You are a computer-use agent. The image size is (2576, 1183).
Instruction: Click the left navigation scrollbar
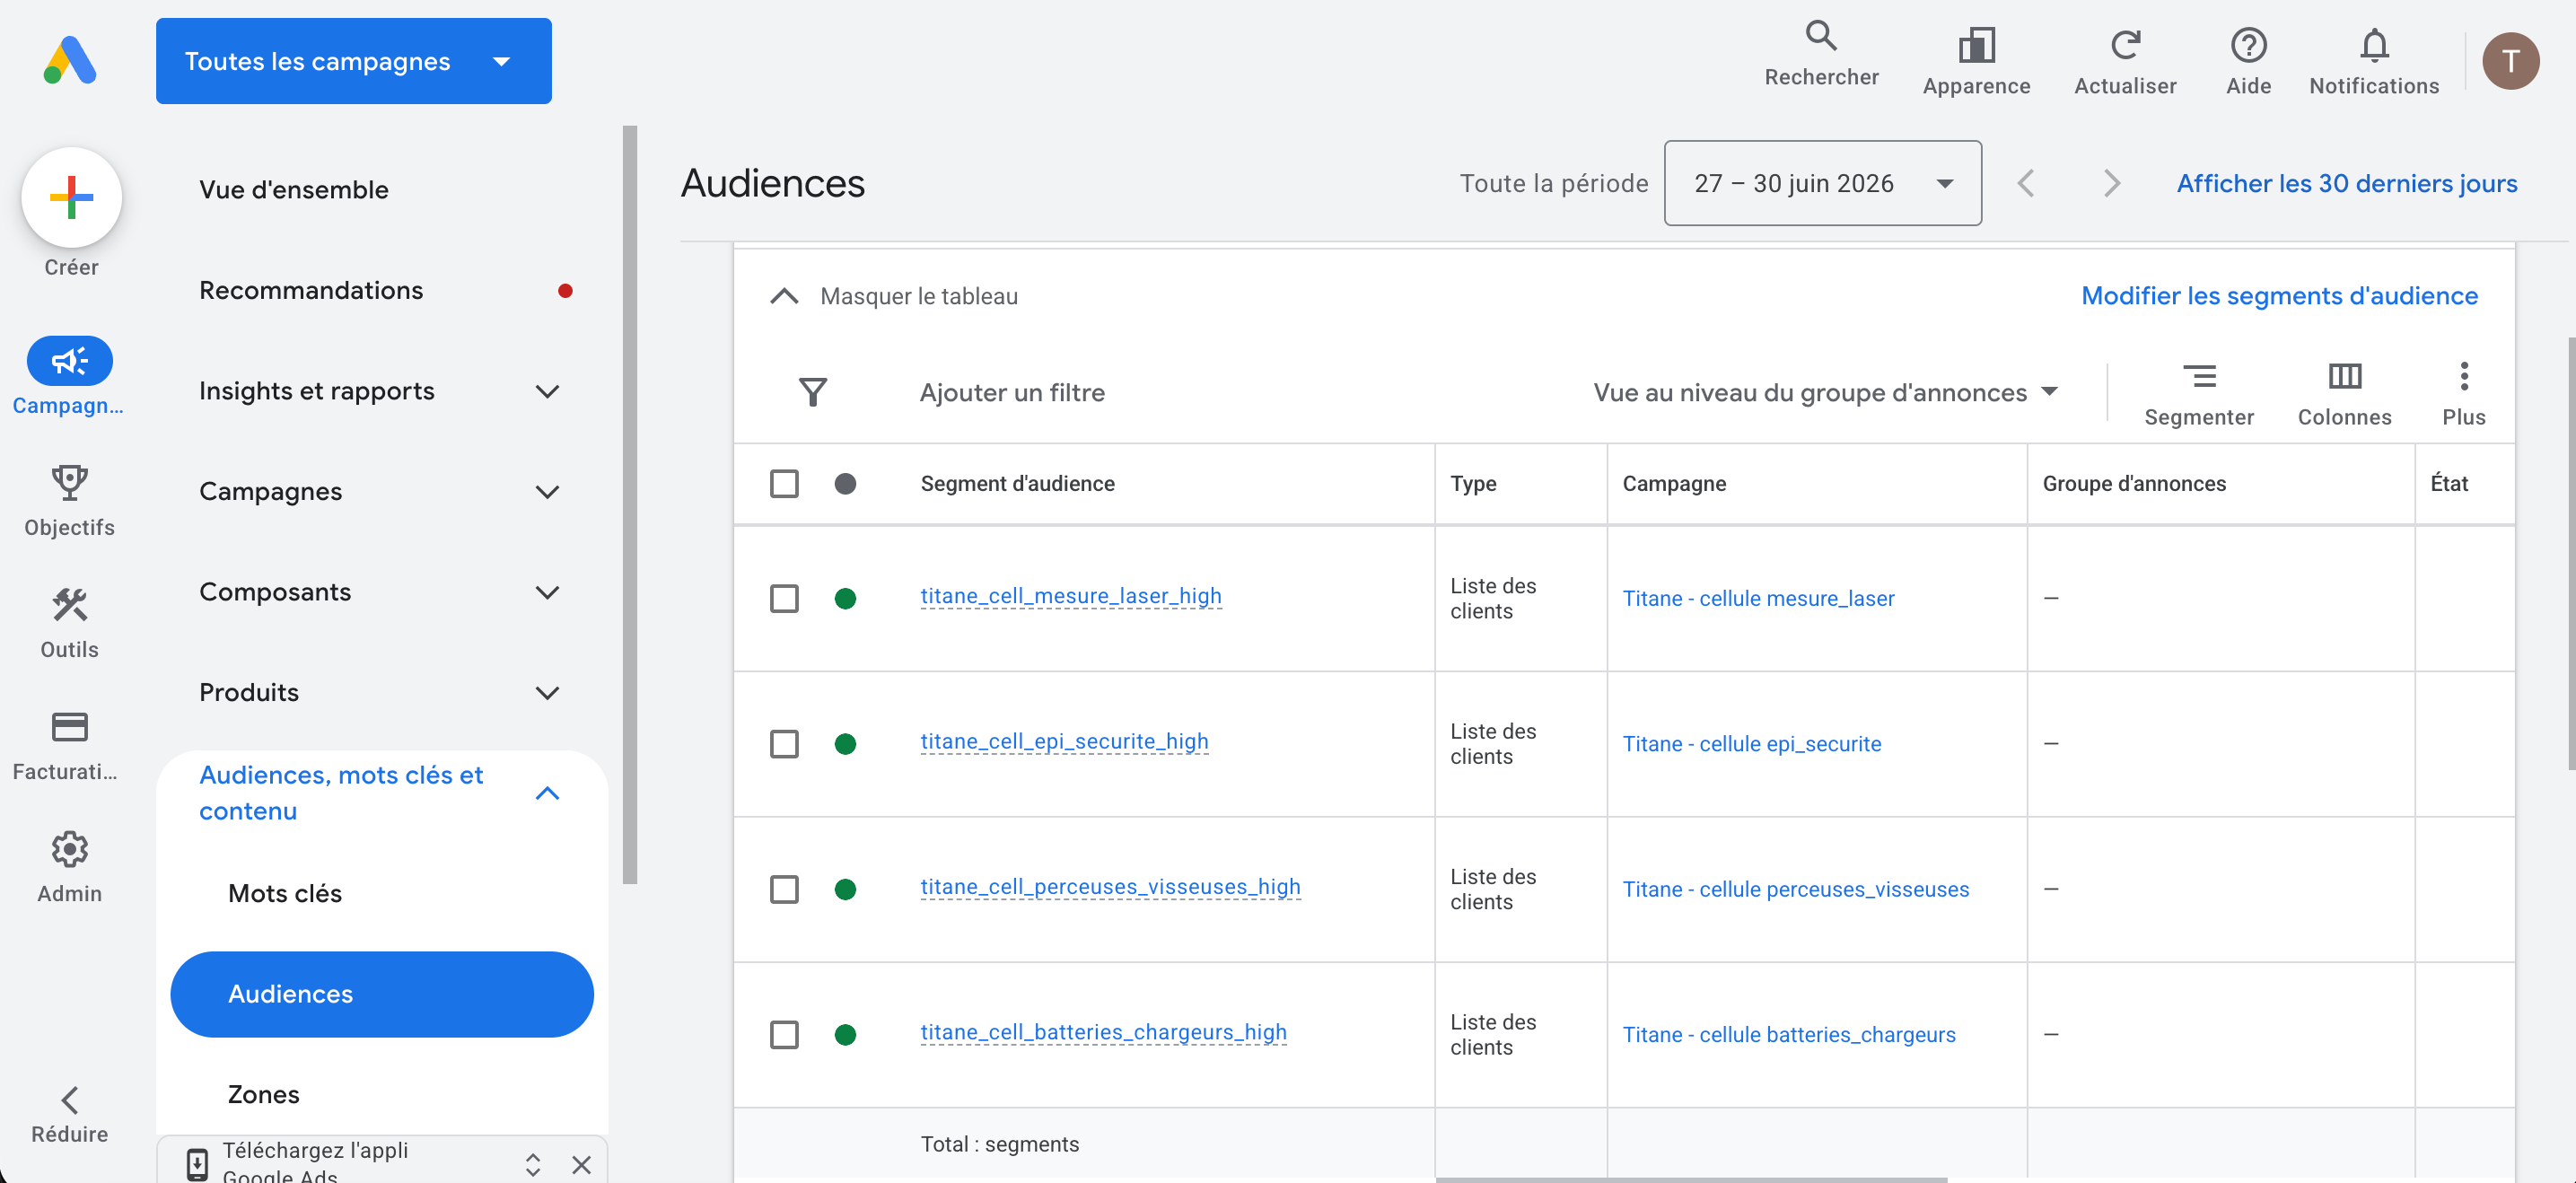pos(629,505)
